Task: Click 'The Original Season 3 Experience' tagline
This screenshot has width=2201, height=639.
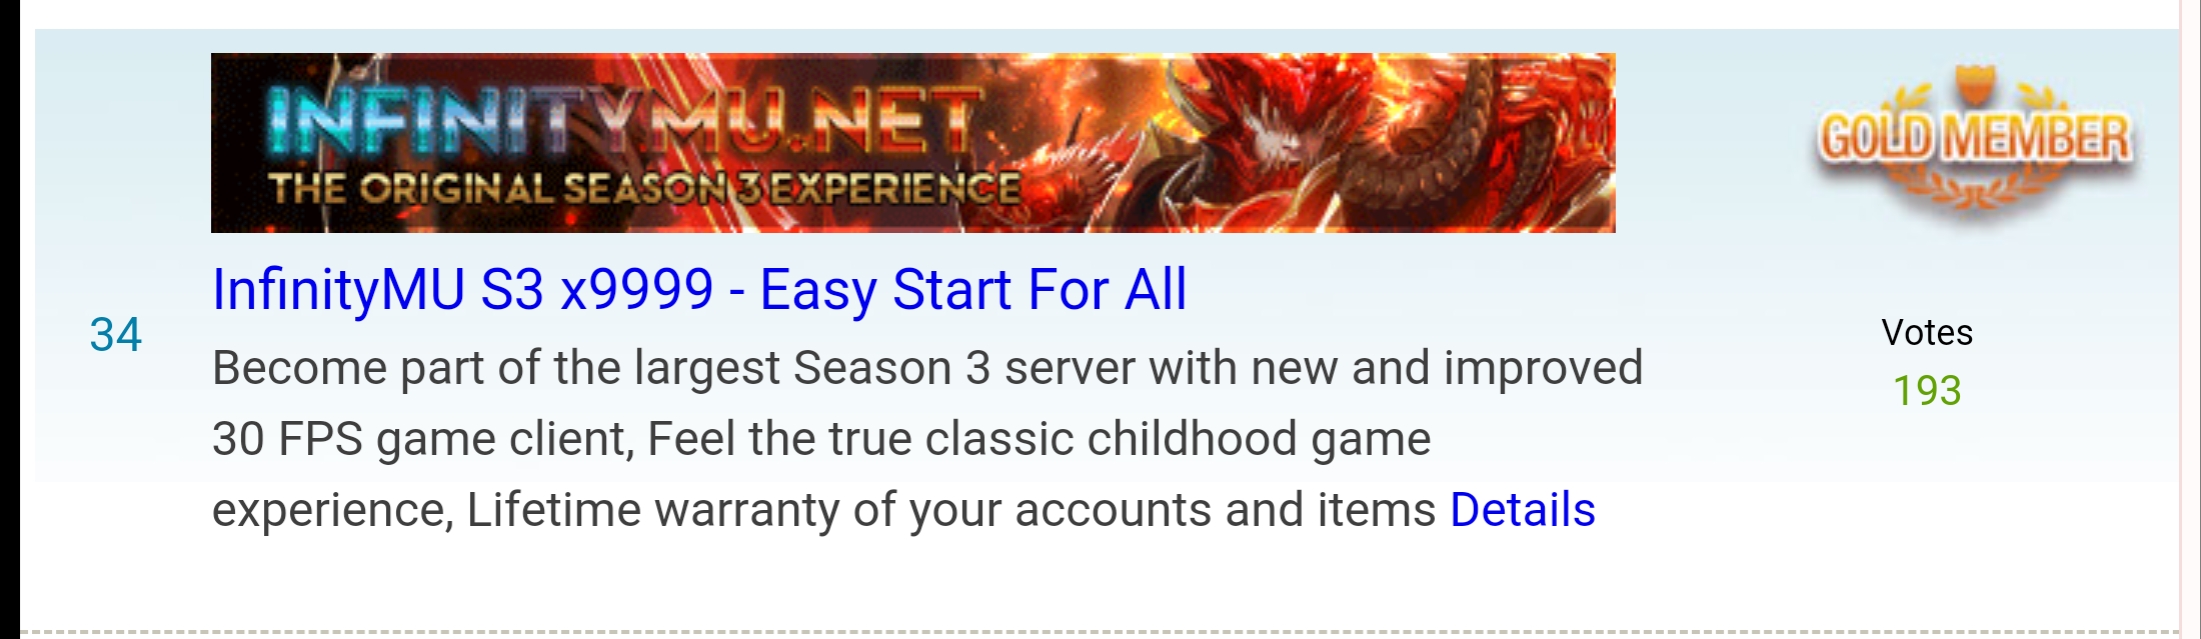Action: click(x=645, y=188)
